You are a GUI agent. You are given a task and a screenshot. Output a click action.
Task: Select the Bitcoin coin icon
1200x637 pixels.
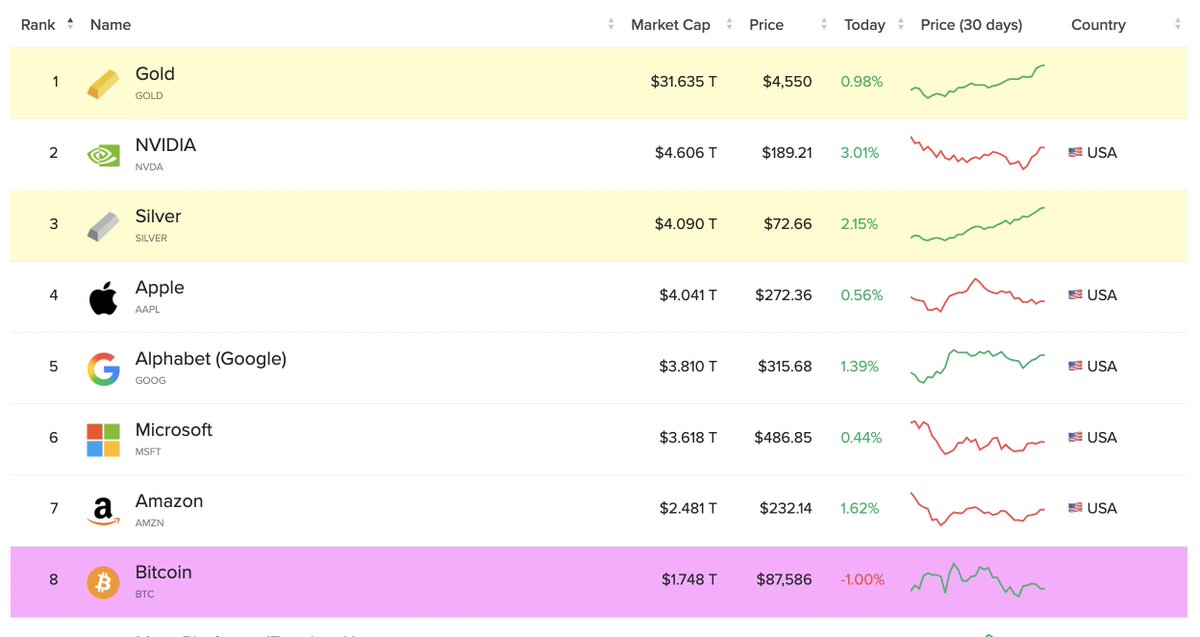[x=103, y=579]
